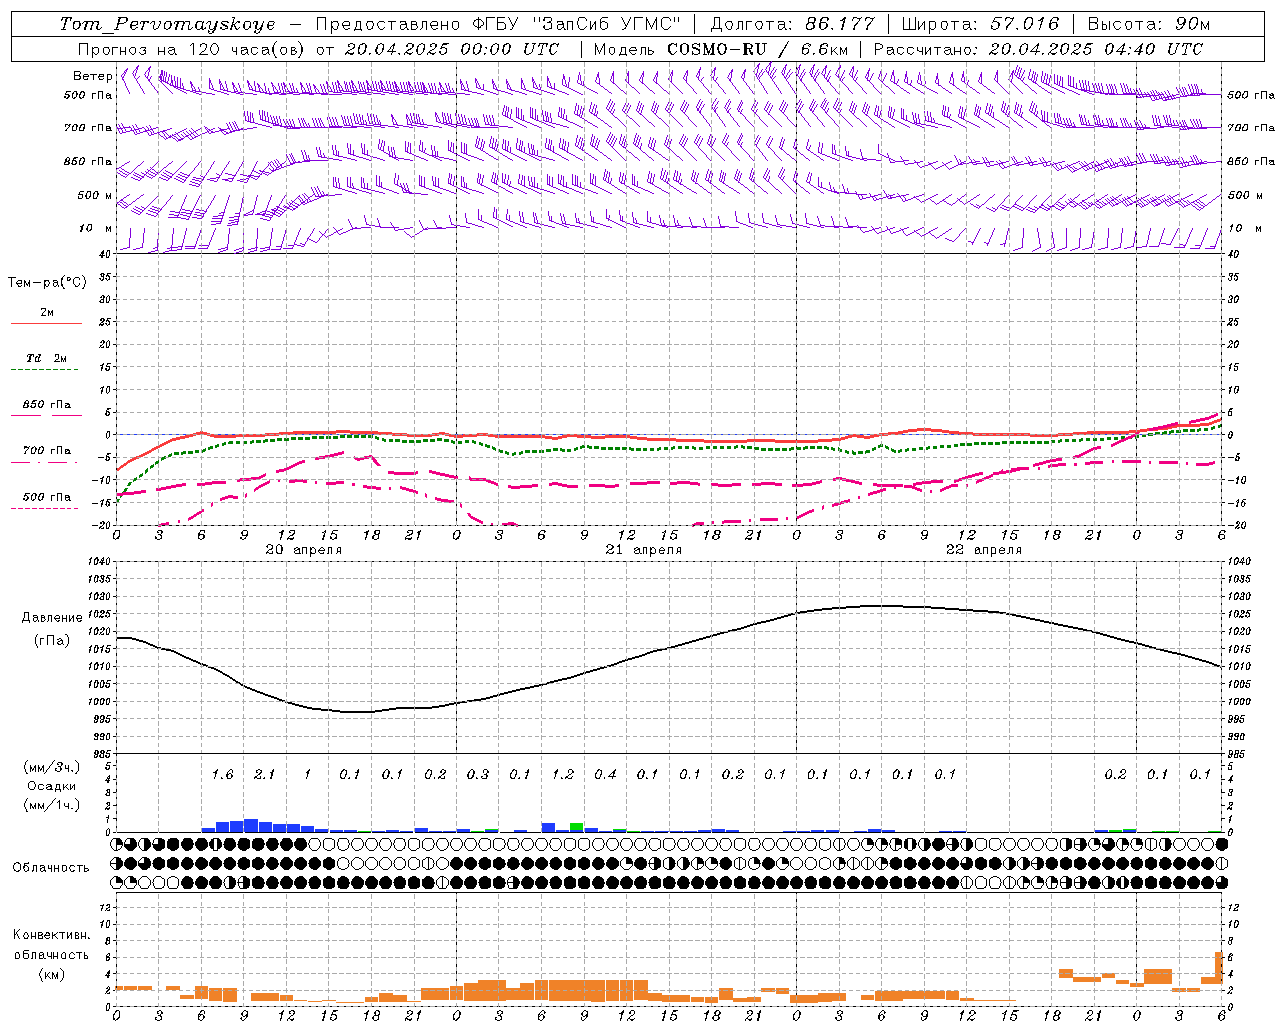Click the '(мм/3ч.)' precipitation unit label
The width and height of the screenshot is (1280, 1024).
click(x=51, y=767)
